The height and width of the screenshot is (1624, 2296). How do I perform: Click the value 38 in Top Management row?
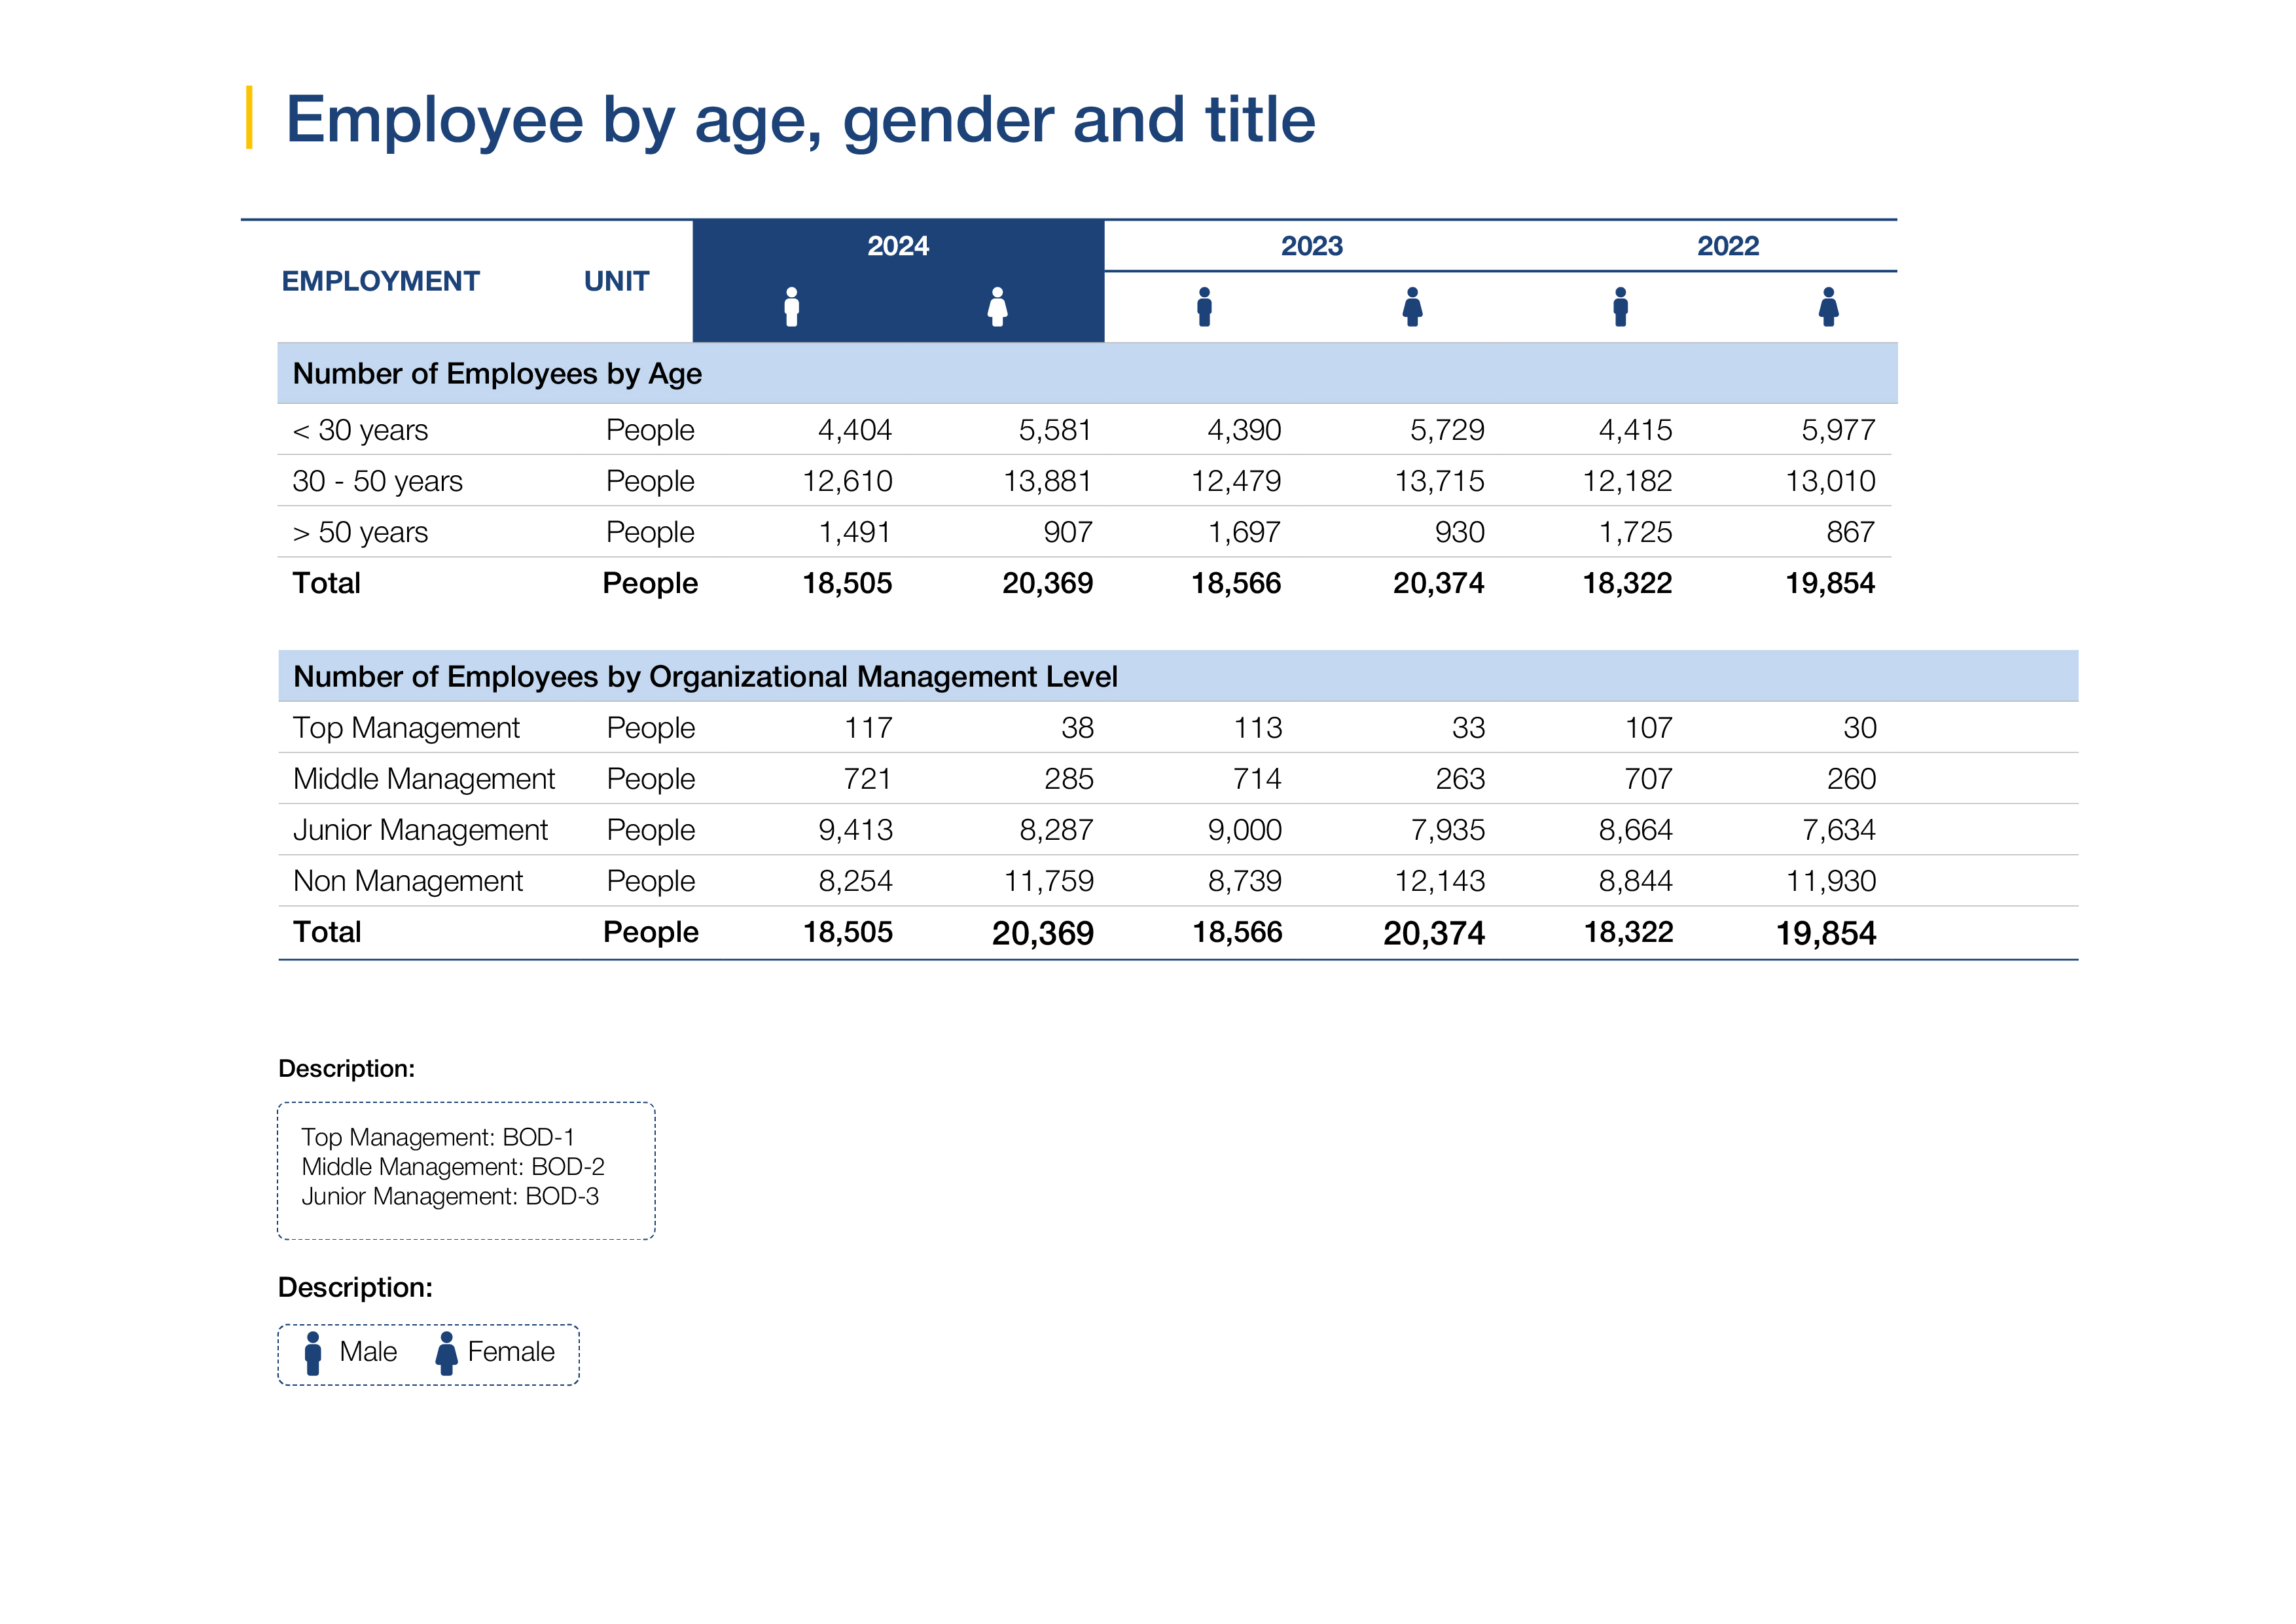1077,728
